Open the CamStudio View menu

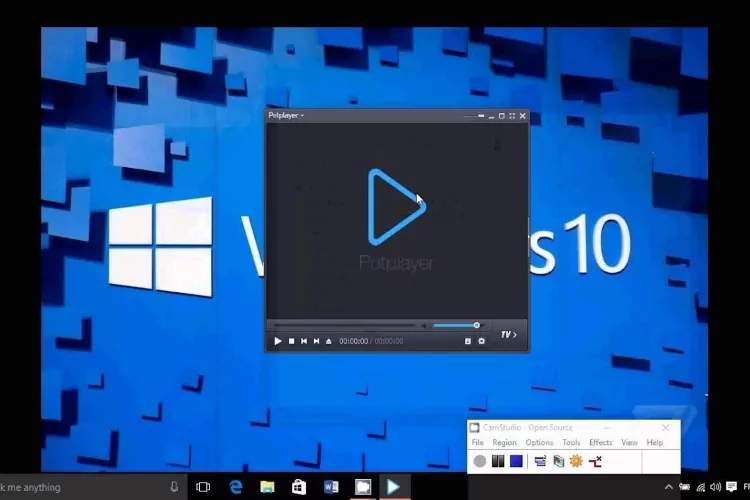coord(629,443)
